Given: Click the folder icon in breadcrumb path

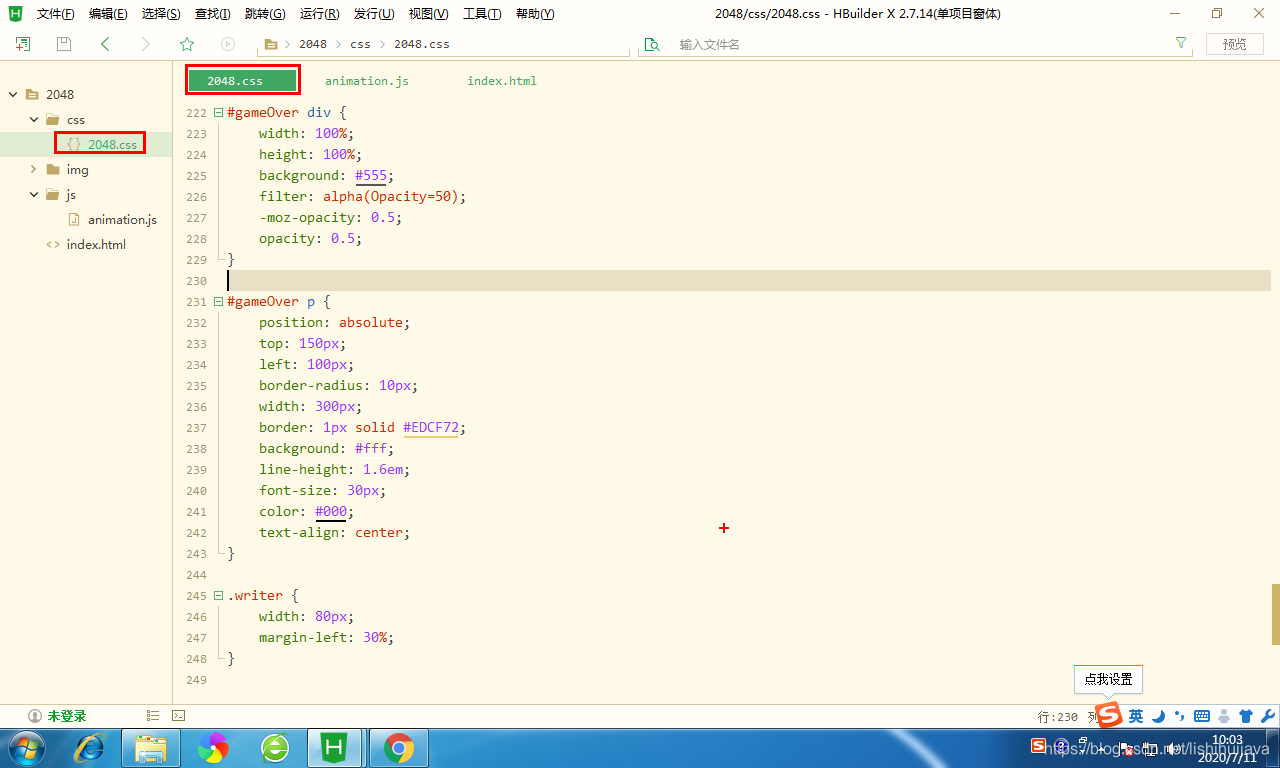Looking at the screenshot, I should pos(271,44).
